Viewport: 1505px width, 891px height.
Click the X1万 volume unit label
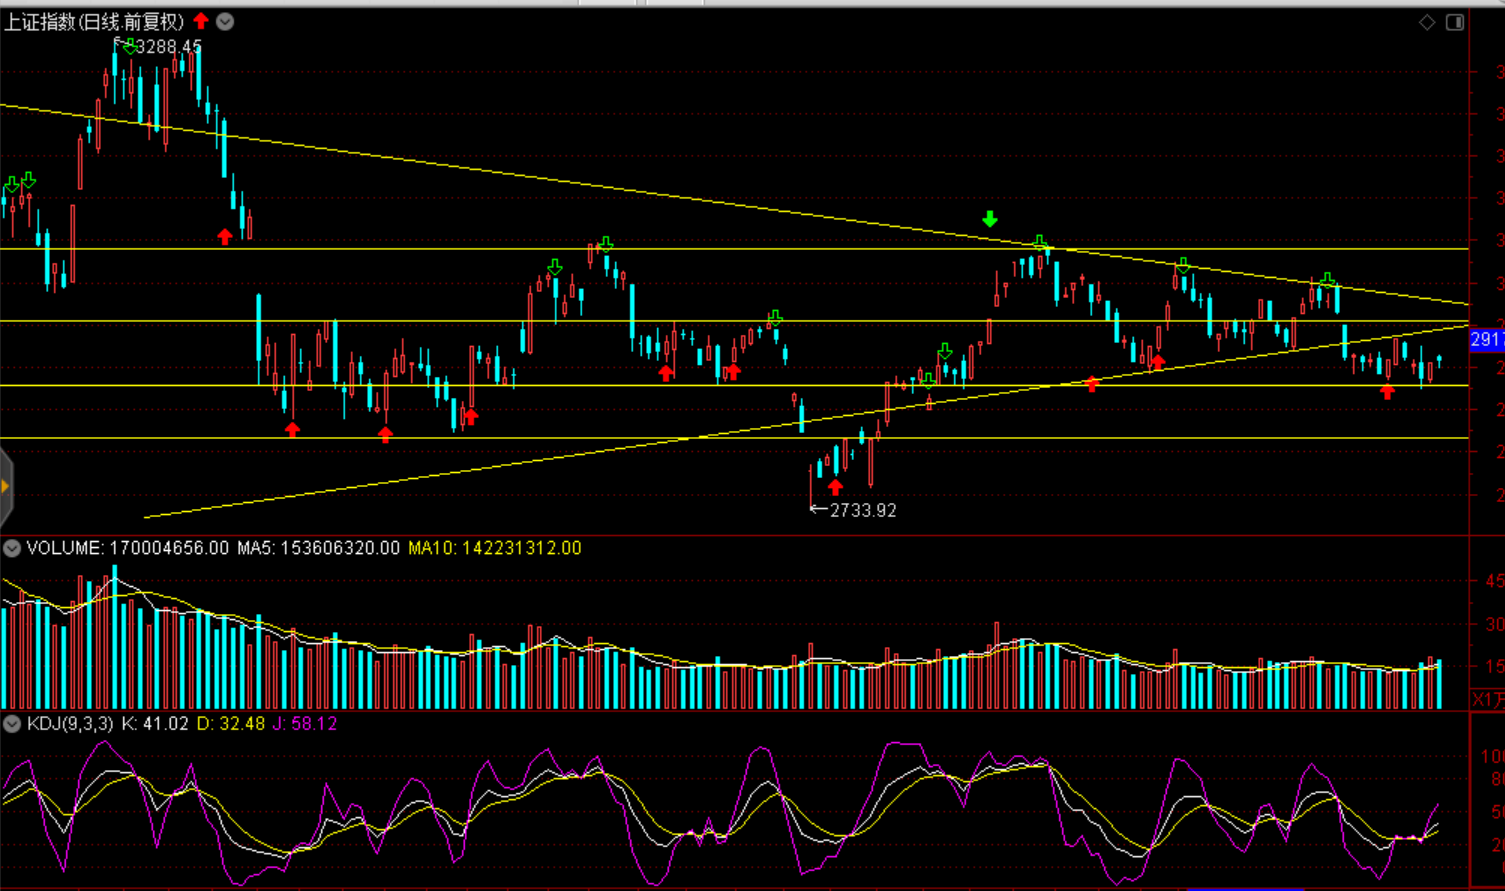pos(1487,698)
